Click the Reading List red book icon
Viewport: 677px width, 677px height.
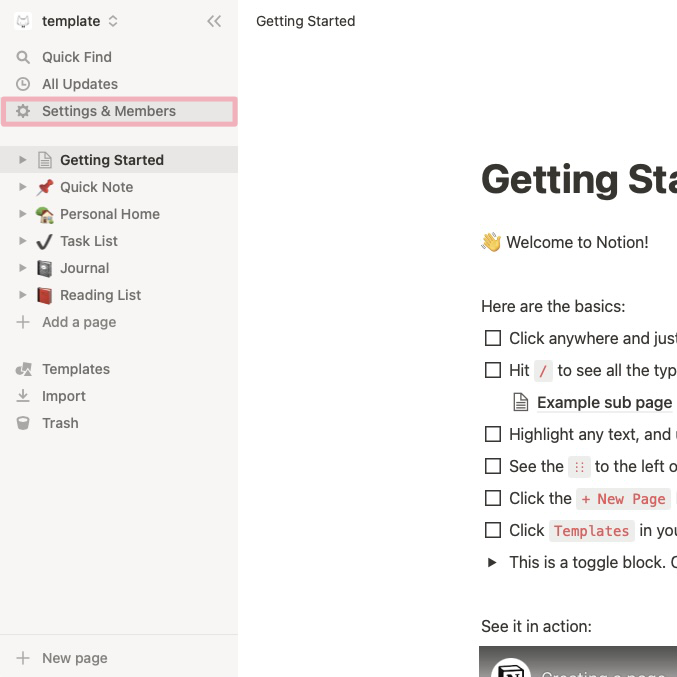pos(44,295)
